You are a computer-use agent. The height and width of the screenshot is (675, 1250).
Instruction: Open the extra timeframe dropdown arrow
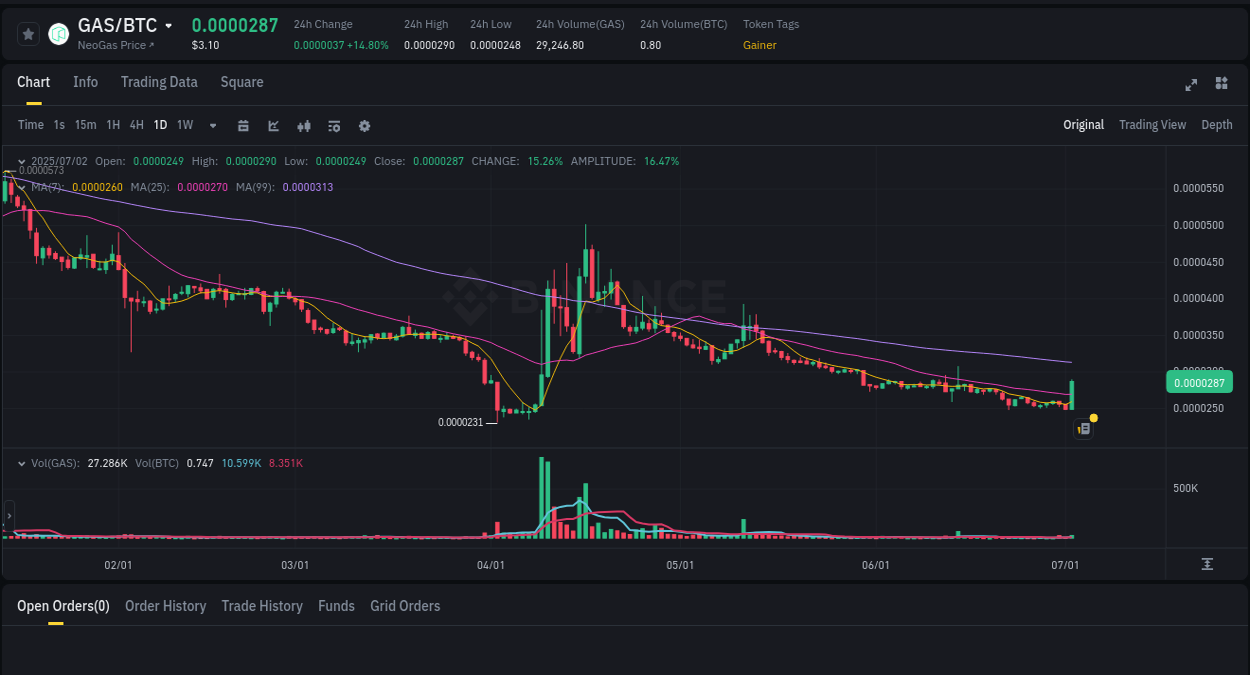tap(212, 125)
